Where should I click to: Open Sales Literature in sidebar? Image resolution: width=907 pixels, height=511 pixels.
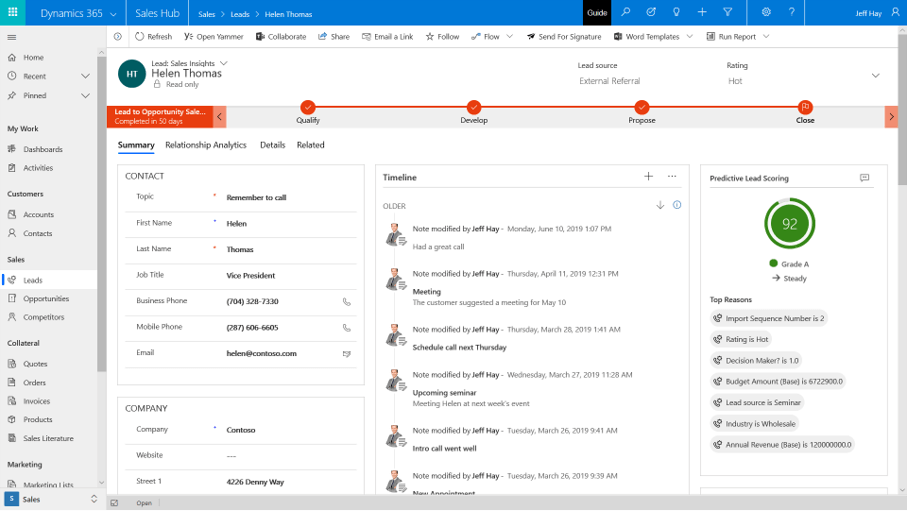tap(49, 438)
